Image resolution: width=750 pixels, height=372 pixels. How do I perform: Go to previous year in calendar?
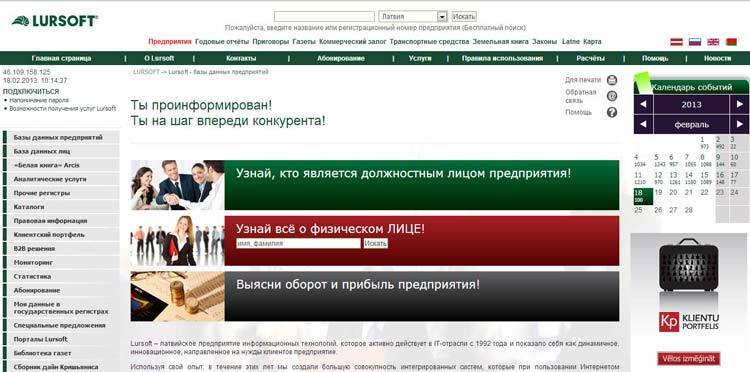click(643, 104)
